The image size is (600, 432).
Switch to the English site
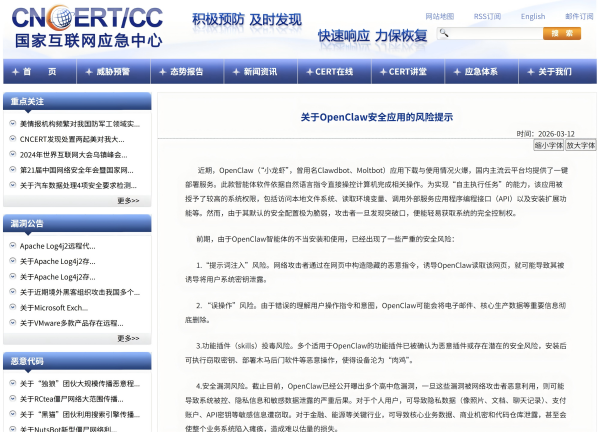click(x=533, y=16)
